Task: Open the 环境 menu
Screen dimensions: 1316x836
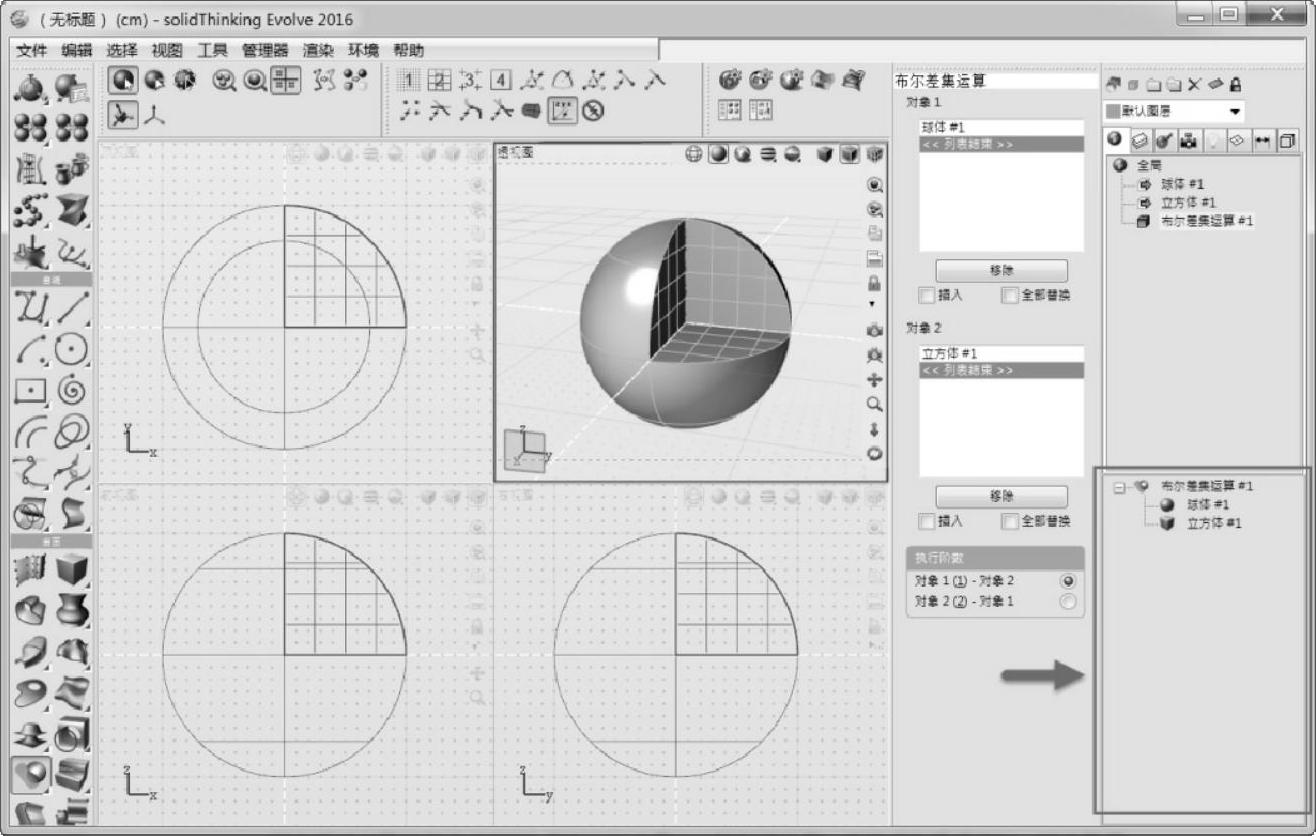Action: click(363, 50)
